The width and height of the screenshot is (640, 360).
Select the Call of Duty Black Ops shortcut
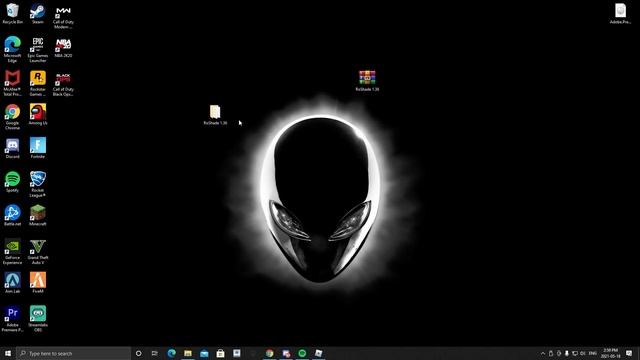63,83
